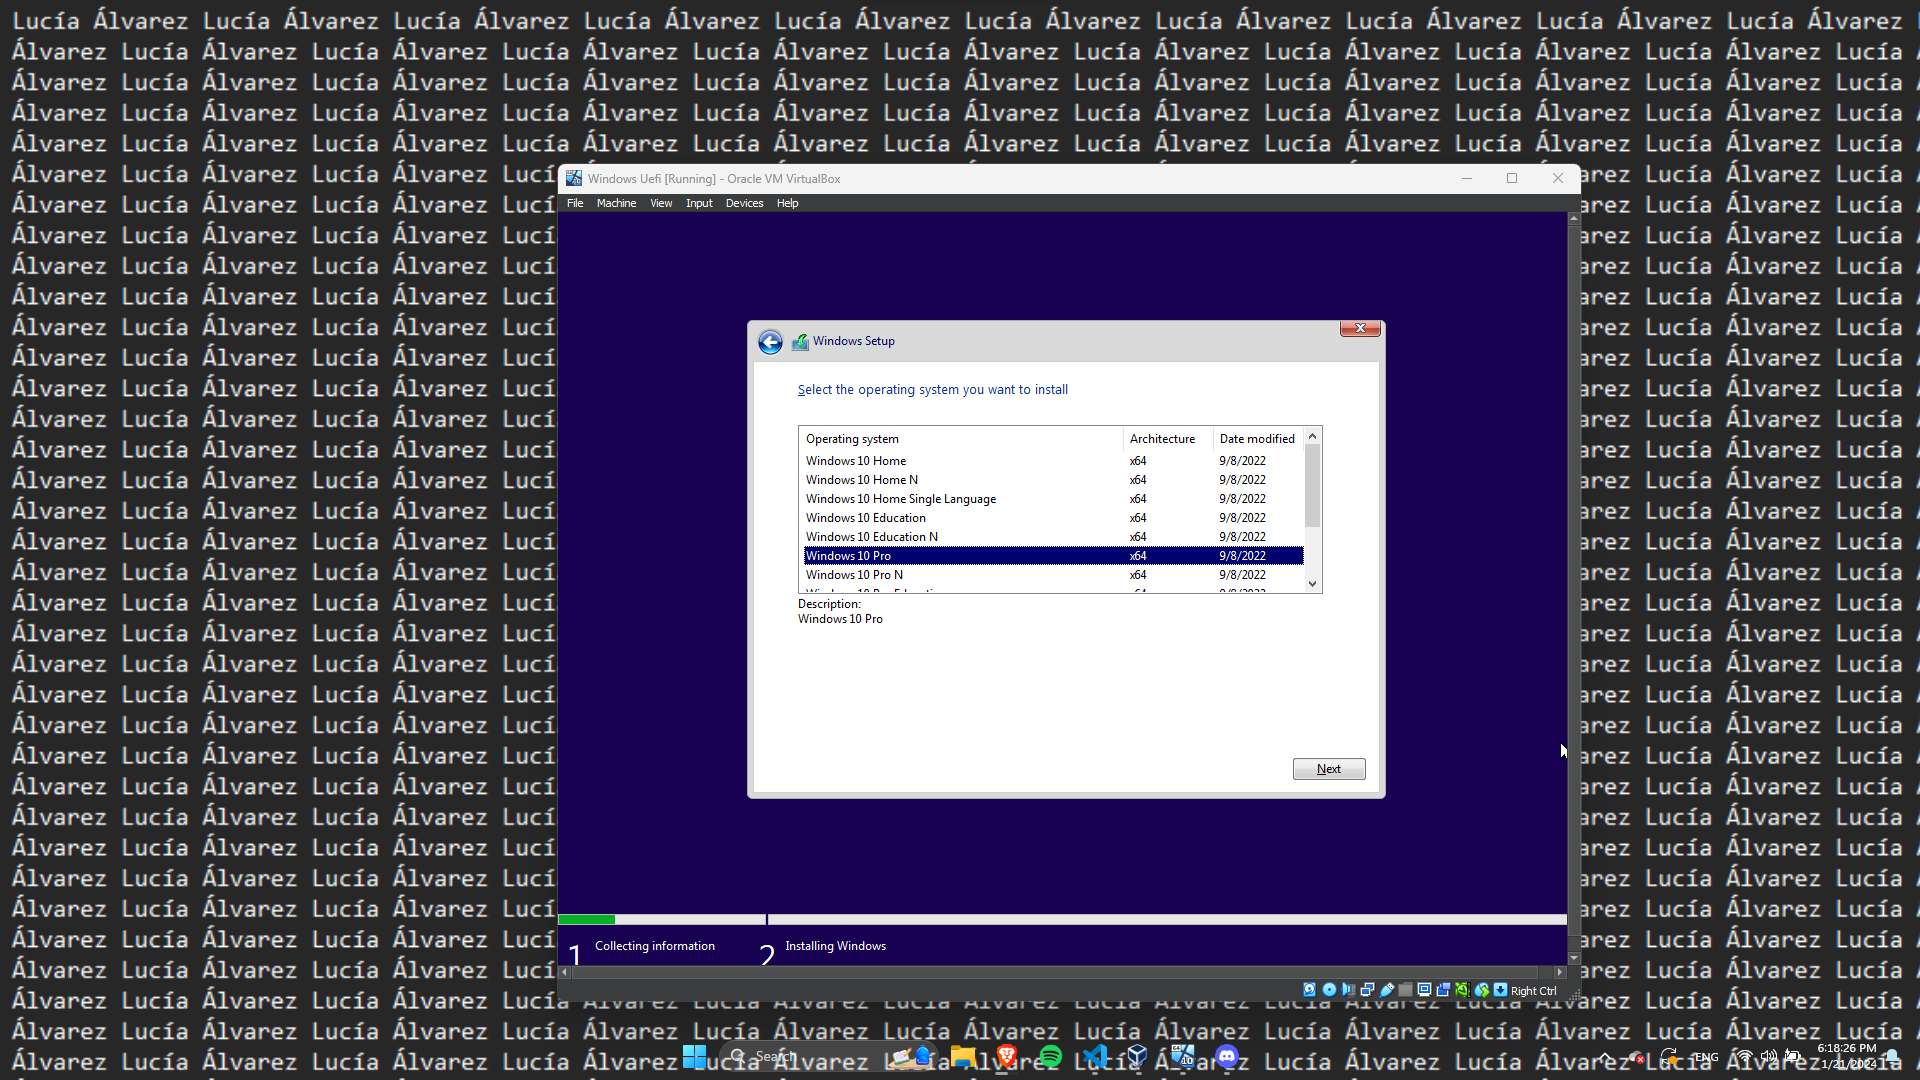Click the network adapters status icon

pyautogui.click(x=1367, y=990)
